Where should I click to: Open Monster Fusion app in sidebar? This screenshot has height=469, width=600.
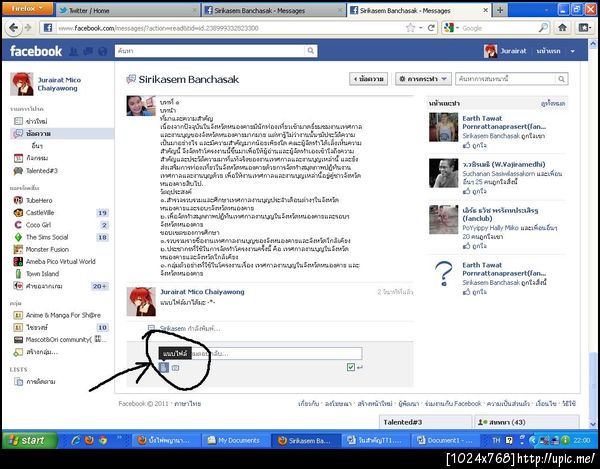coord(47,249)
